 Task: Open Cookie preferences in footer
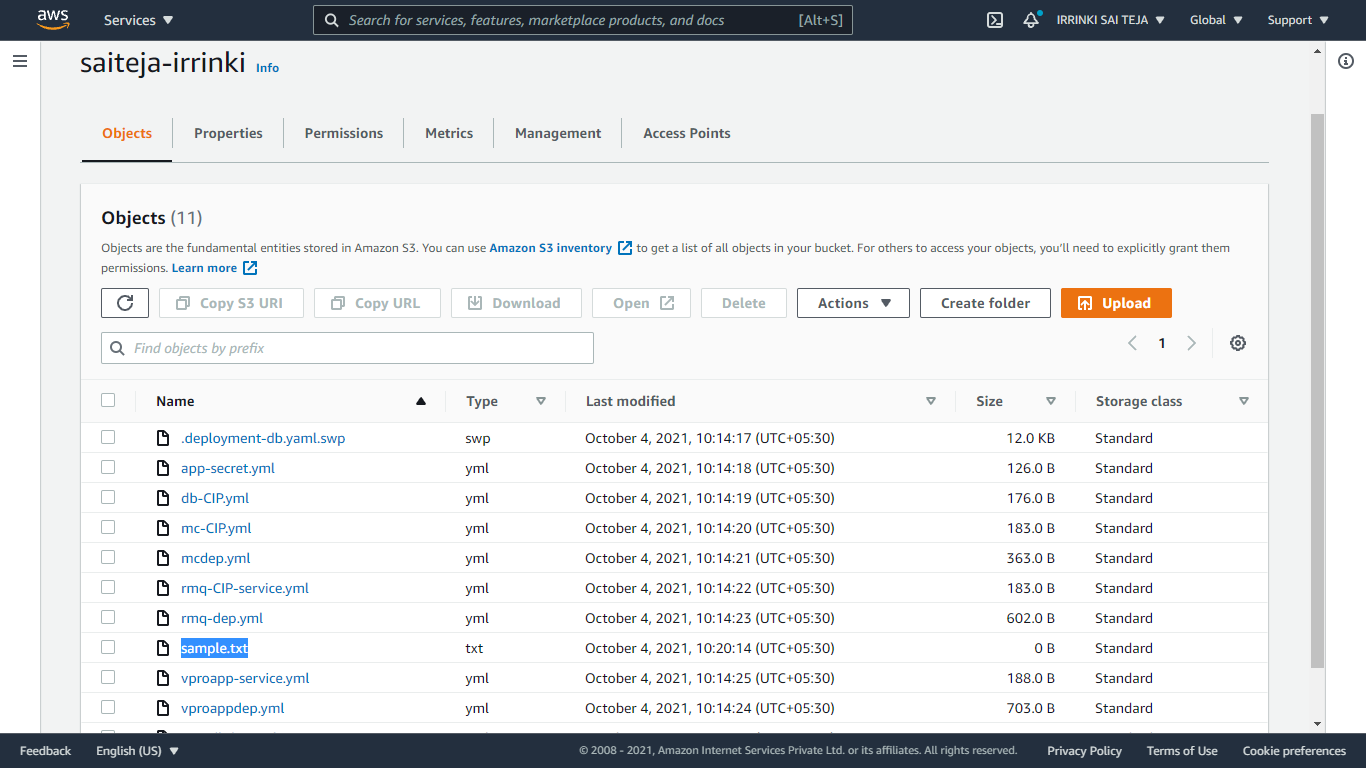click(1294, 751)
